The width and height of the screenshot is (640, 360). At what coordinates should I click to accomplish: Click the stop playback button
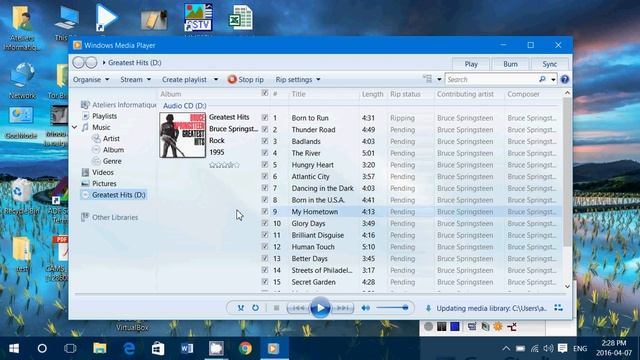tap(276, 308)
